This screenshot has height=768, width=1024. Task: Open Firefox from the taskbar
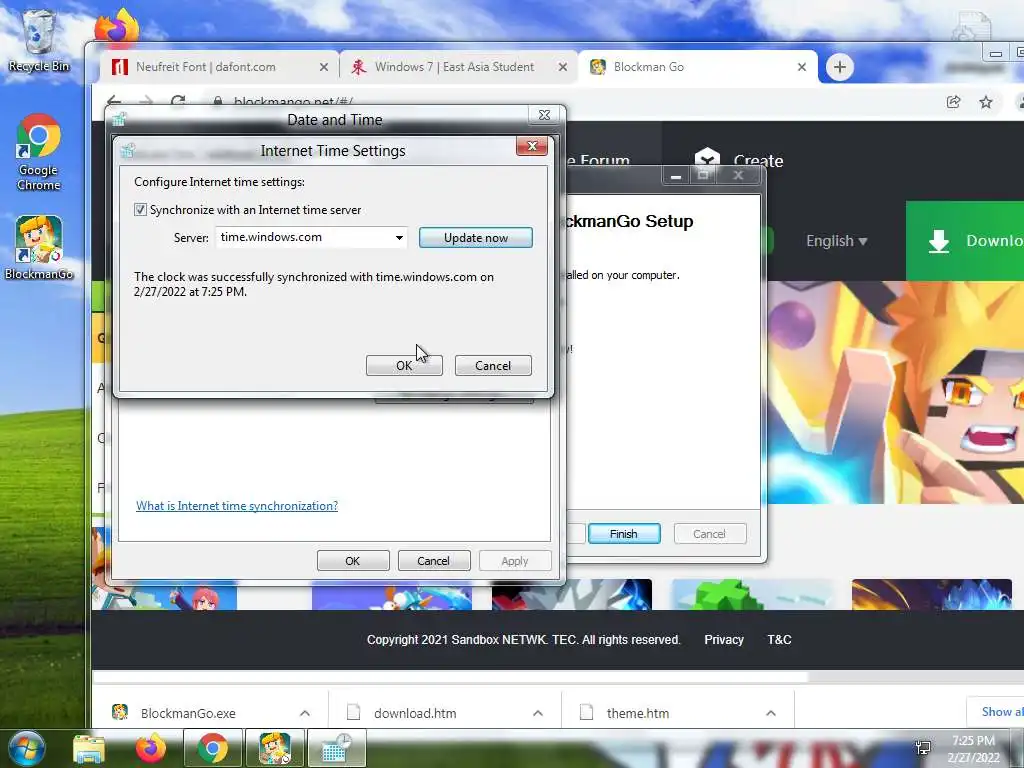click(150, 749)
